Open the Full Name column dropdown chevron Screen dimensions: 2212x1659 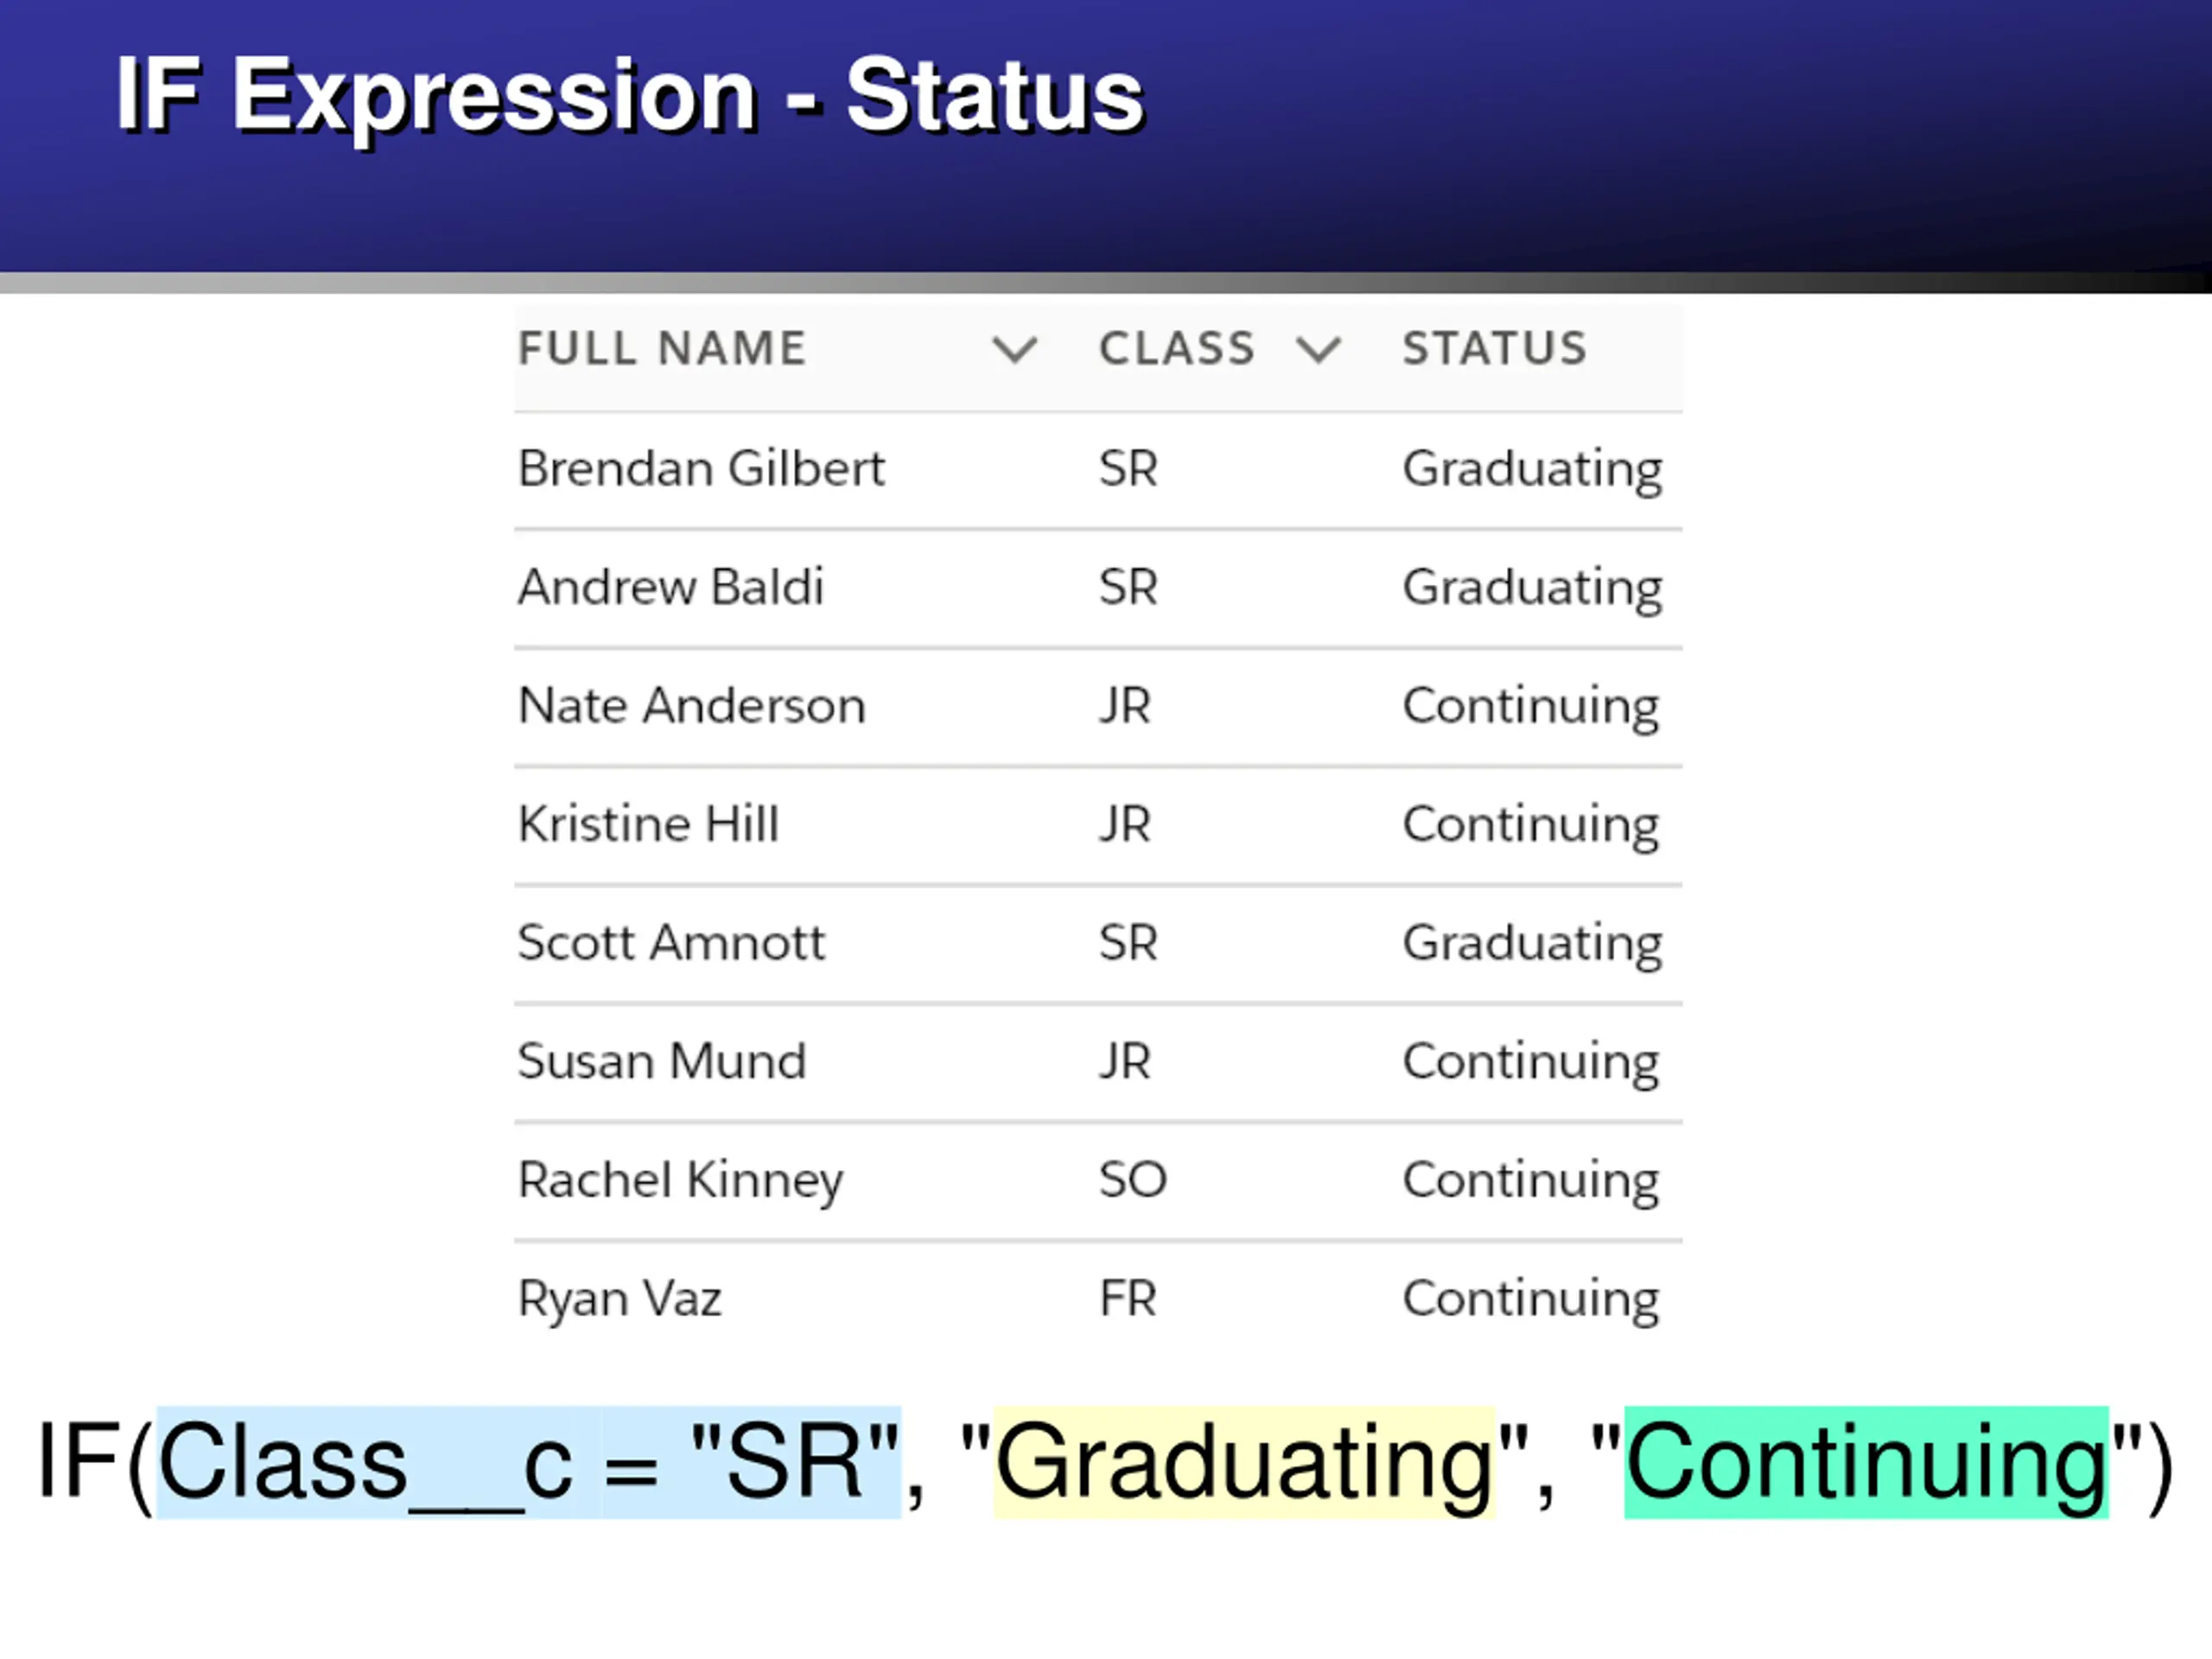click(1014, 350)
